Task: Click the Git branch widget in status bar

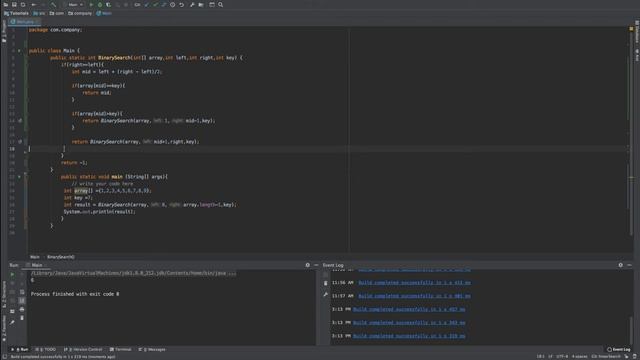Action: [x=606, y=357]
